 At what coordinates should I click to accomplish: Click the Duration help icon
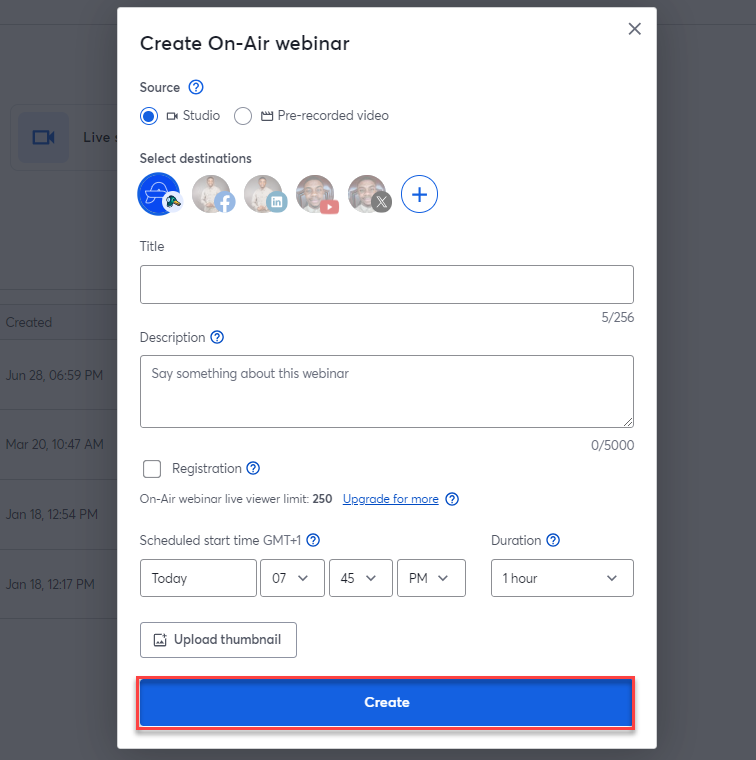(553, 540)
